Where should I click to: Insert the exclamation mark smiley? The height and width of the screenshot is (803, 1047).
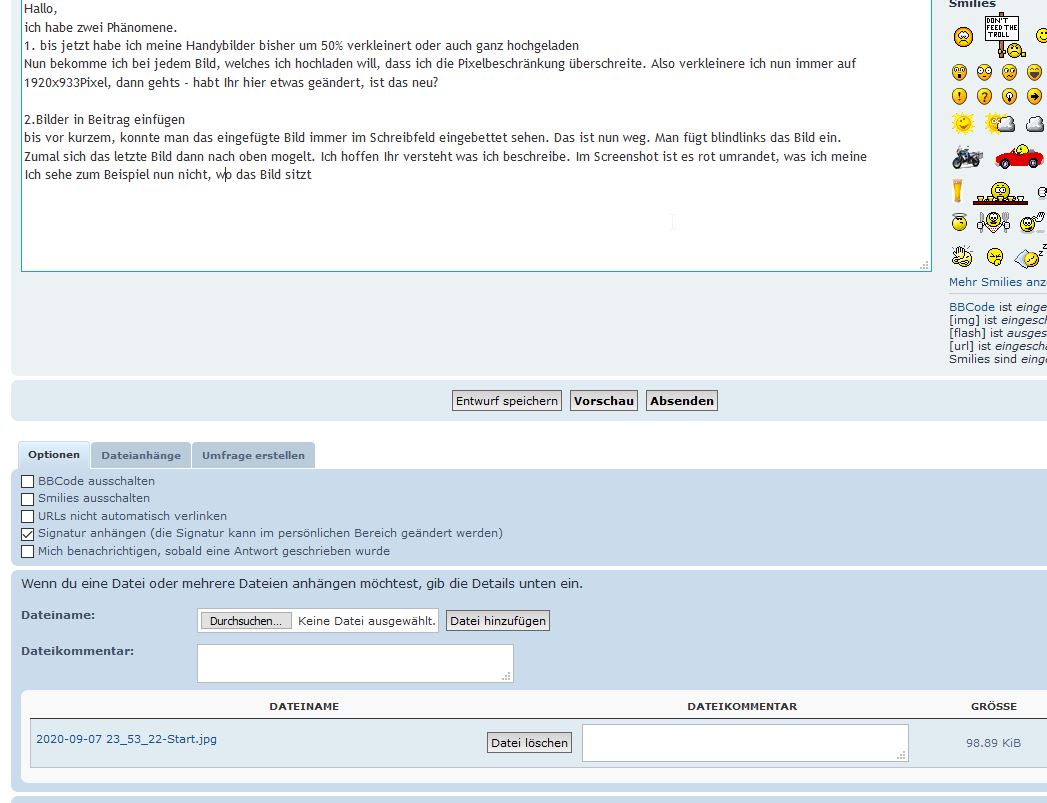tap(959, 97)
